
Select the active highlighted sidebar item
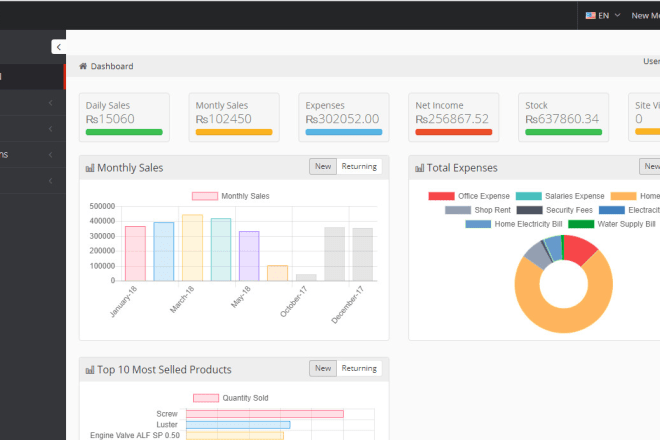[32, 77]
